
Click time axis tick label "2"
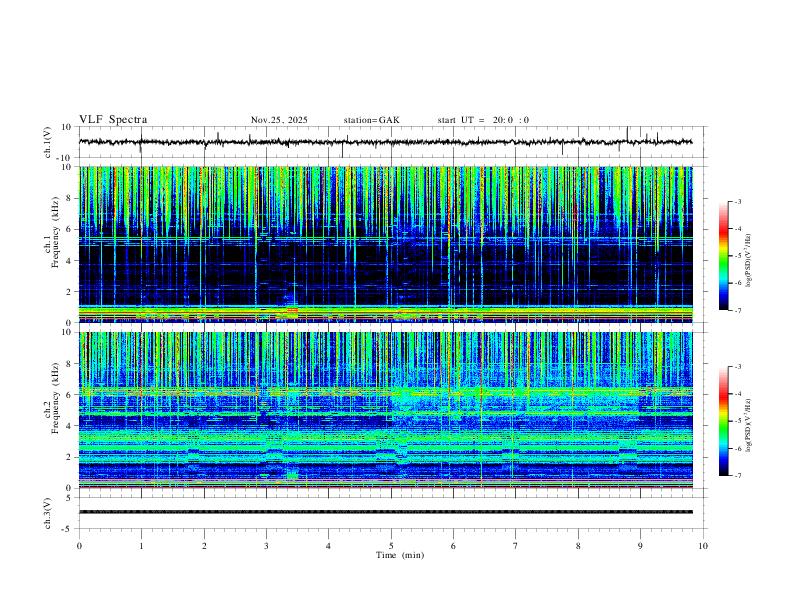point(204,546)
